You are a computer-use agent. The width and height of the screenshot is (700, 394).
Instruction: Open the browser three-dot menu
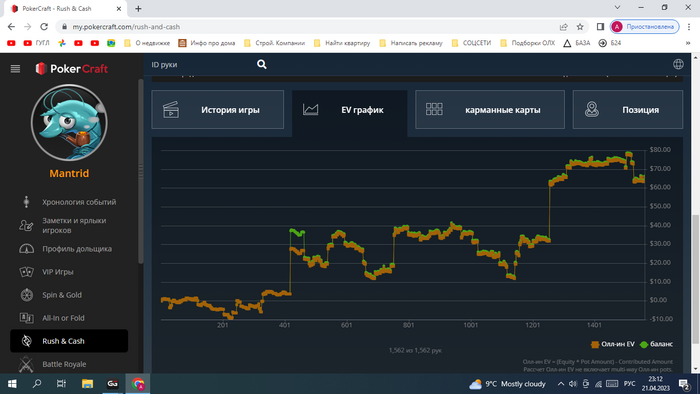689,27
